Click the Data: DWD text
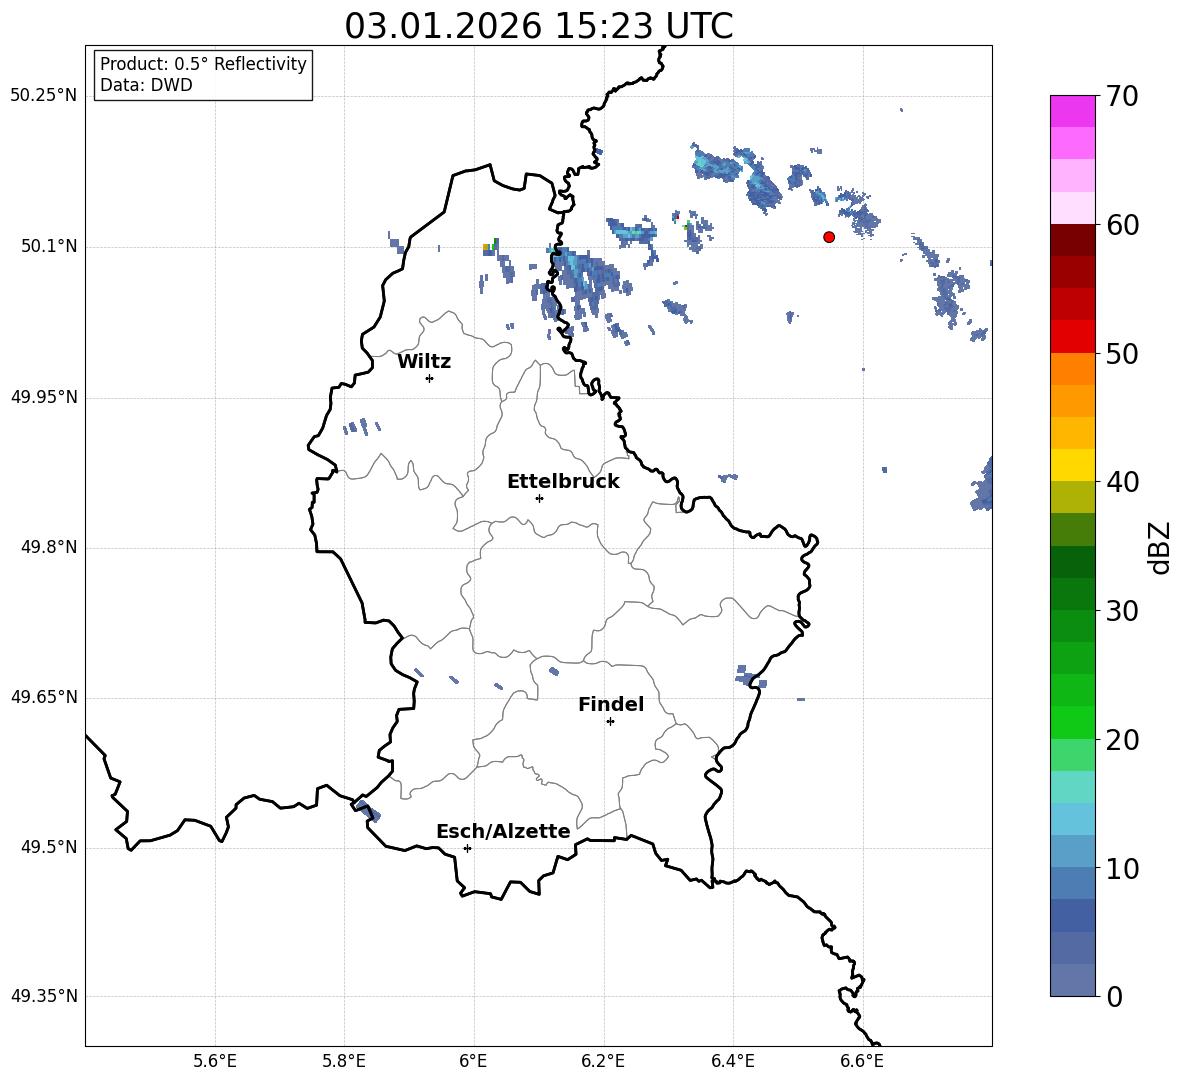Image resolution: width=1184 pixels, height=1081 pixels. [x=146, y=85]
